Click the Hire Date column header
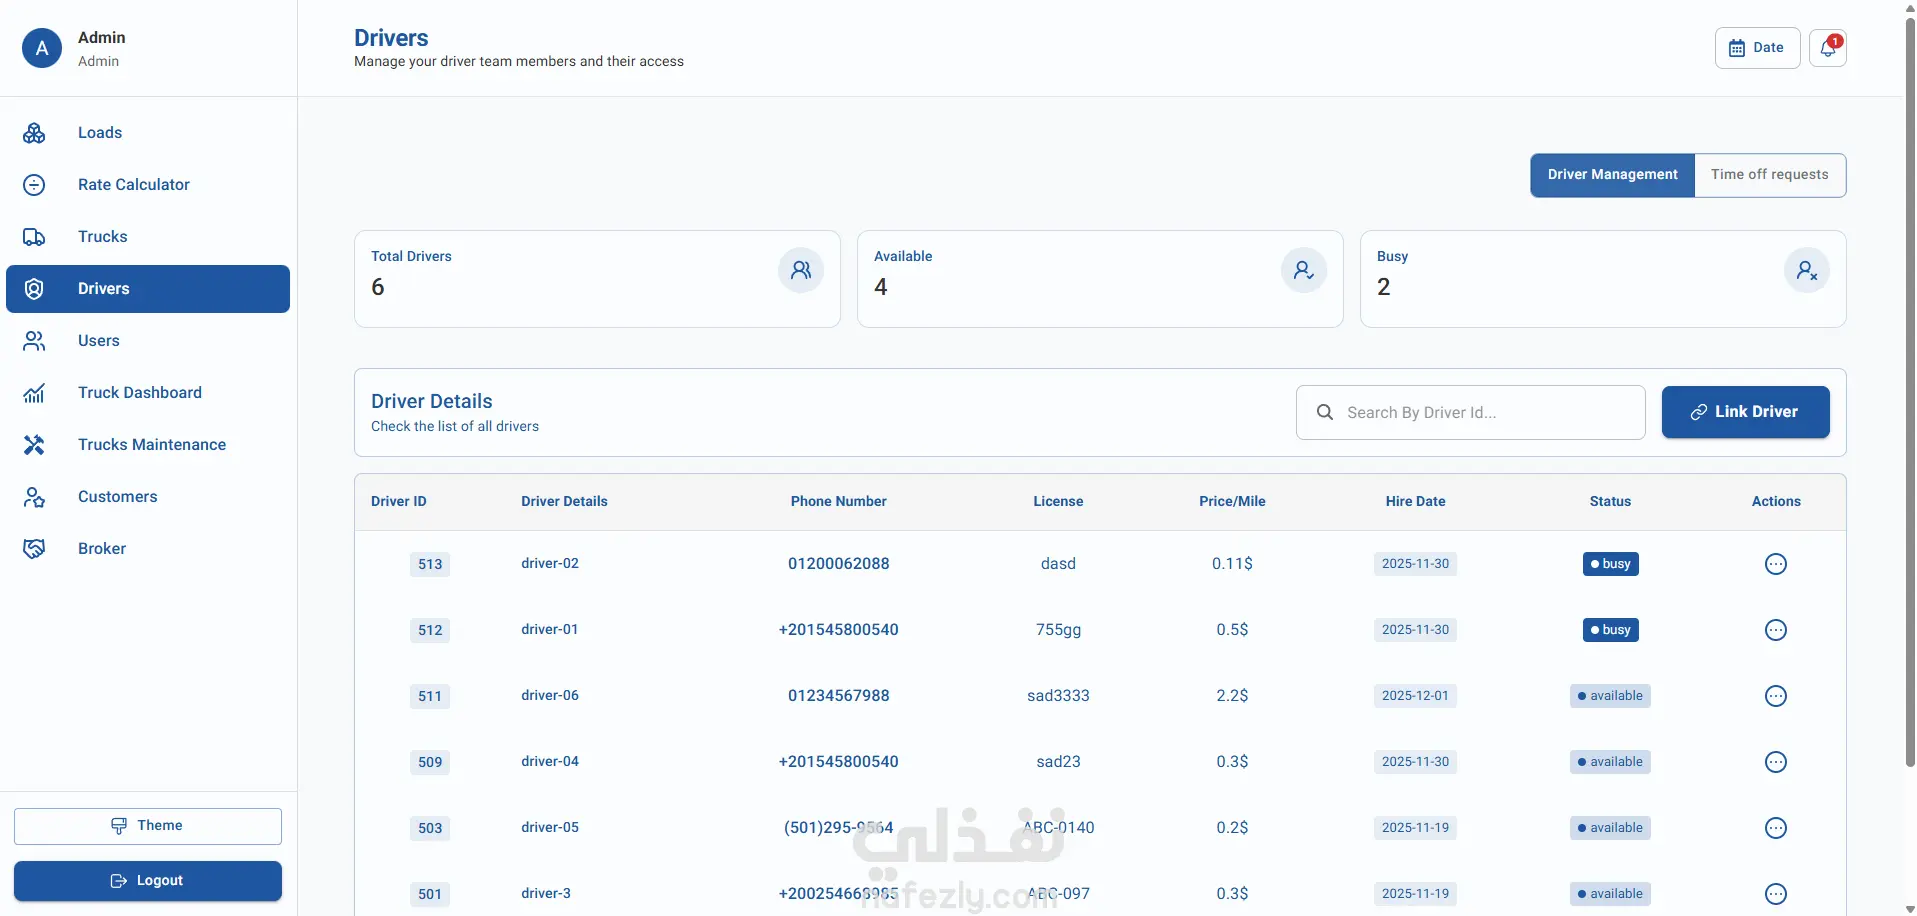Viewport: 1917px width, 916px height. point(1415,502)
